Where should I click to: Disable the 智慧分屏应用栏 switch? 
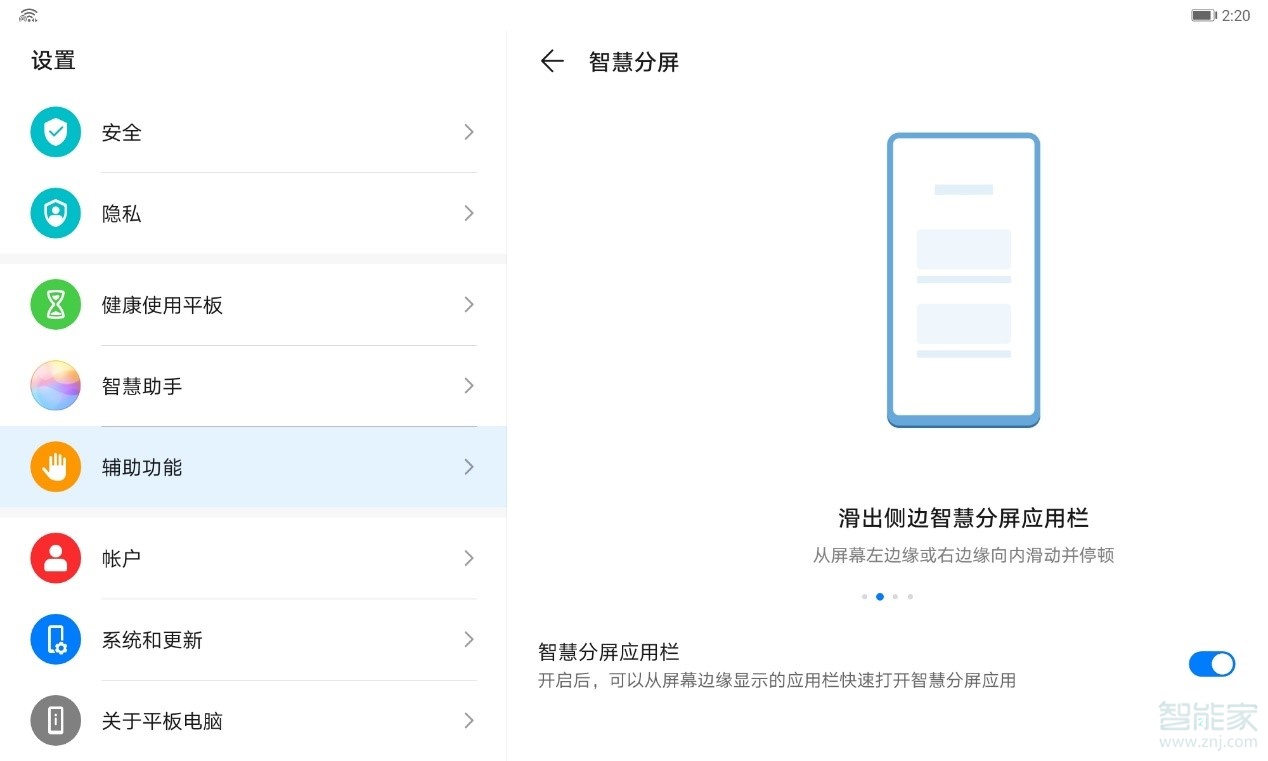click(1211, 663)
